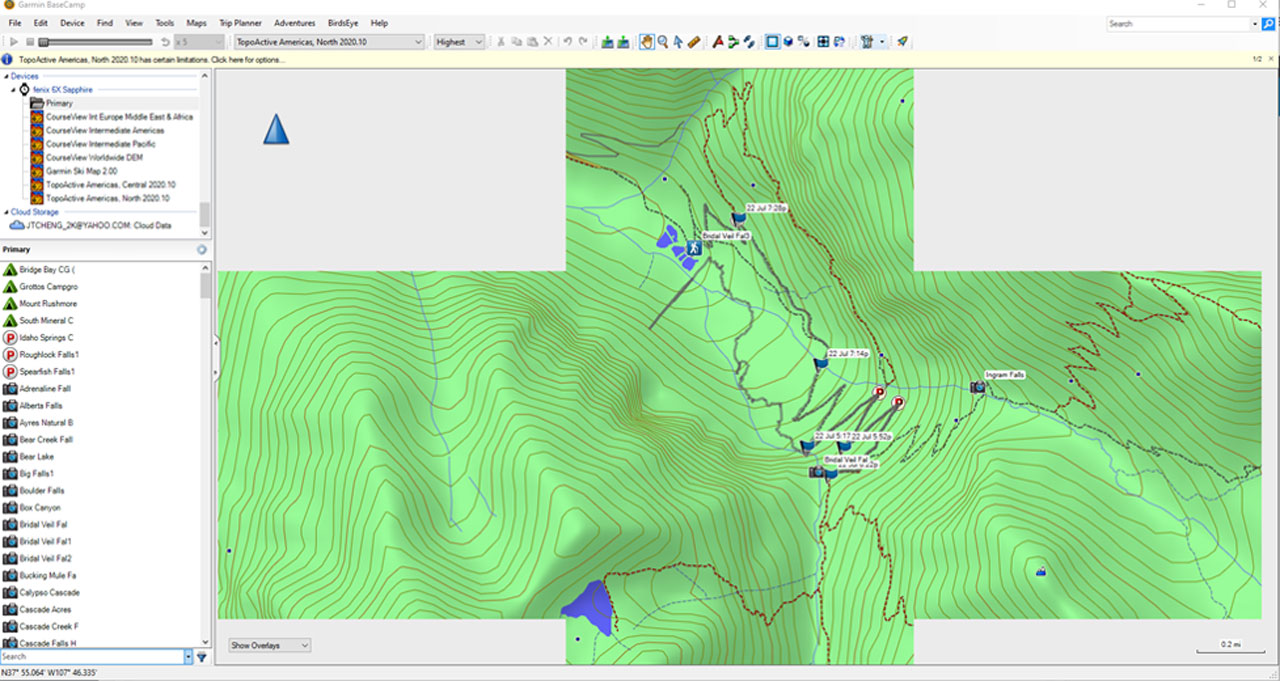Click the blue search magnifier button
Viewport: 1280px width, 681px height.
1269,24
